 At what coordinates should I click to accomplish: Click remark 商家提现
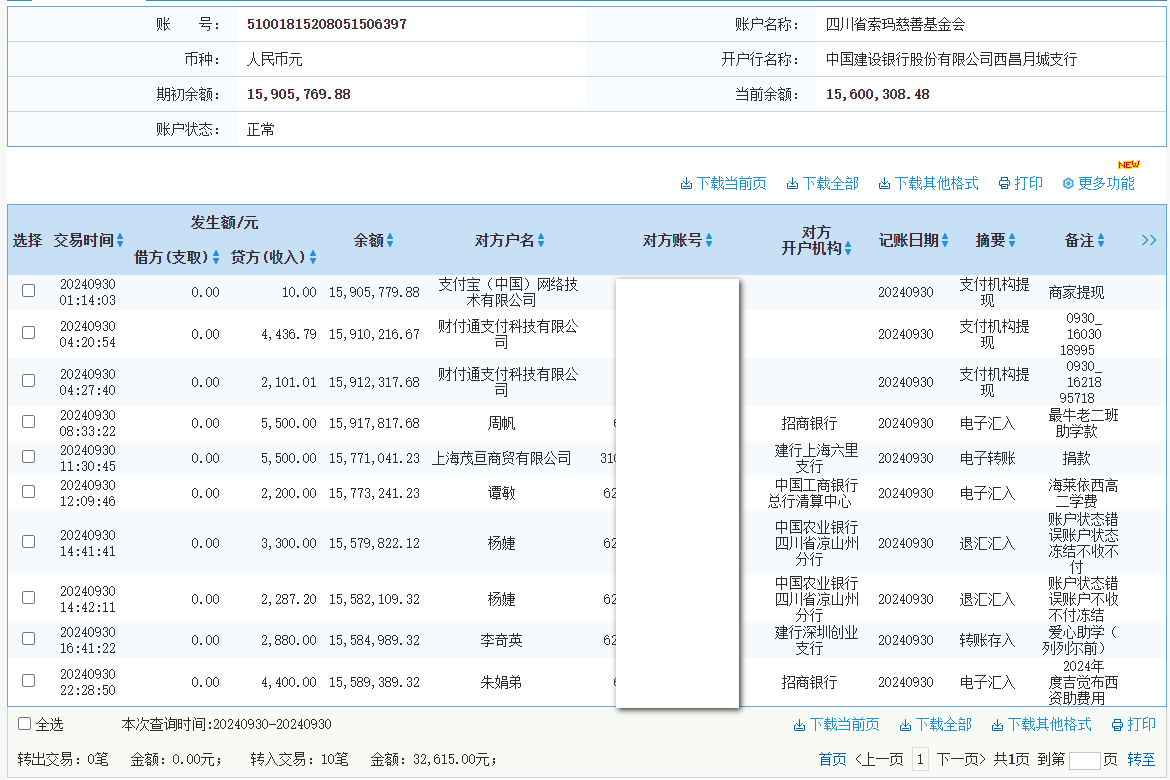point(1076,293)
